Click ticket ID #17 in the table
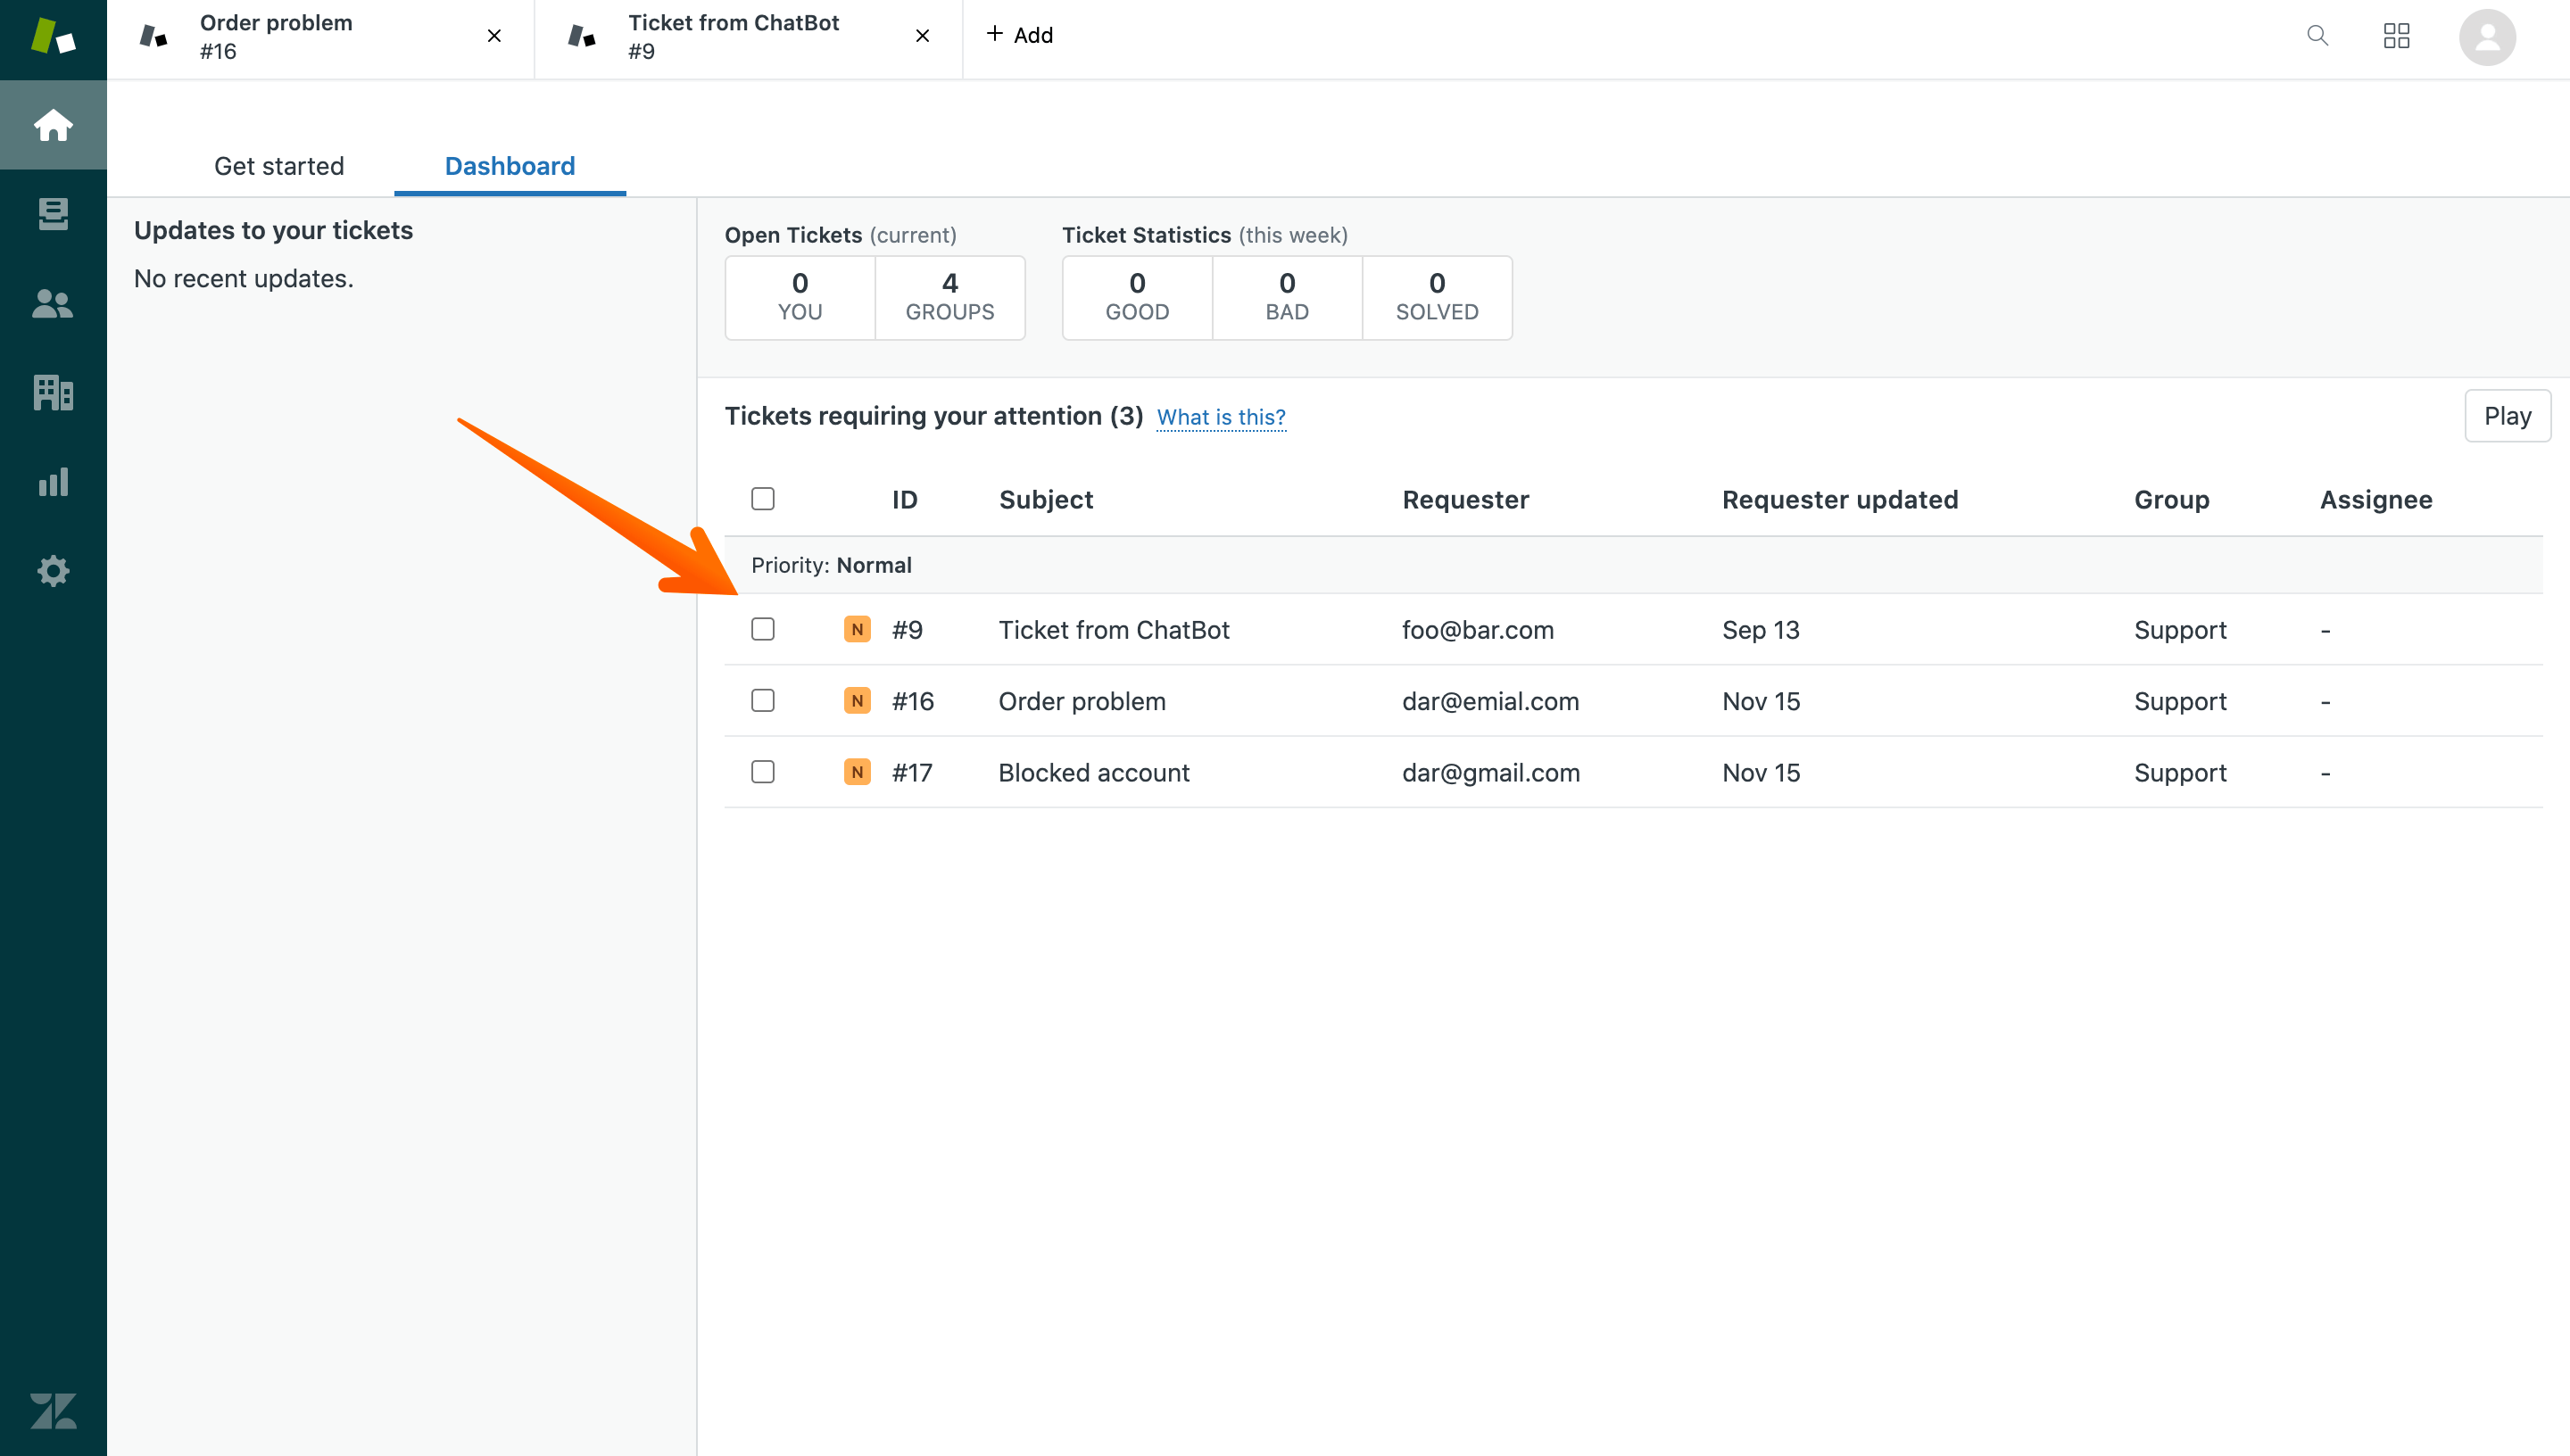This screenshot has height=1456, width=2570. point(911,772)
